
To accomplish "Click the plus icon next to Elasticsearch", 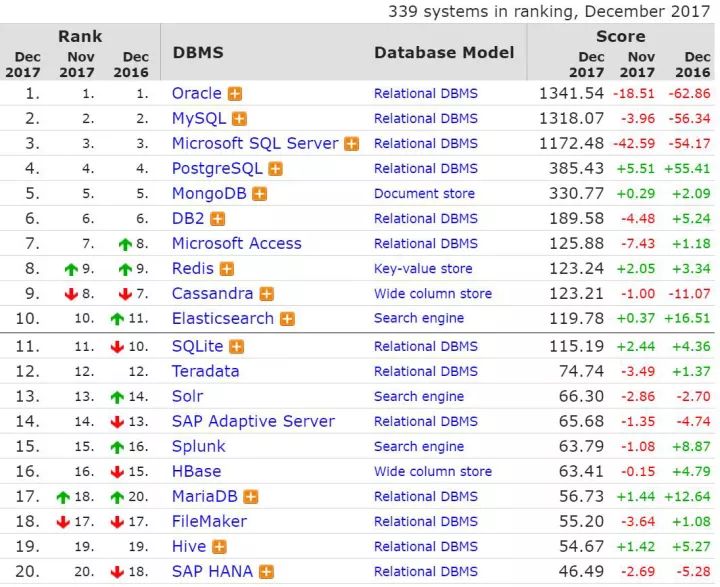I will point(287,319).
